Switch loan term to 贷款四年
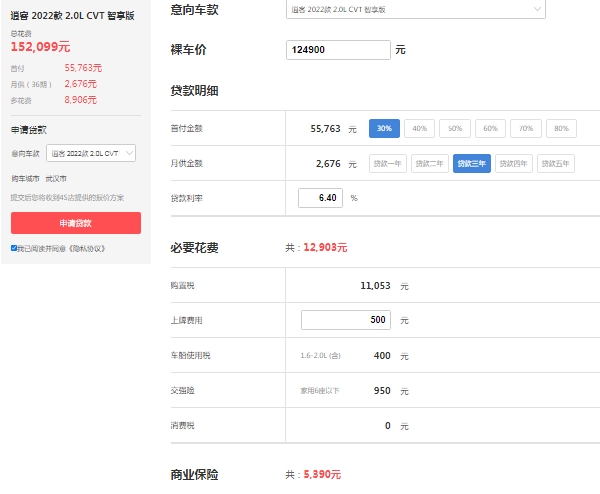Image resolution: width=600 pixels, height=494 pixels. tap(514, 163)
